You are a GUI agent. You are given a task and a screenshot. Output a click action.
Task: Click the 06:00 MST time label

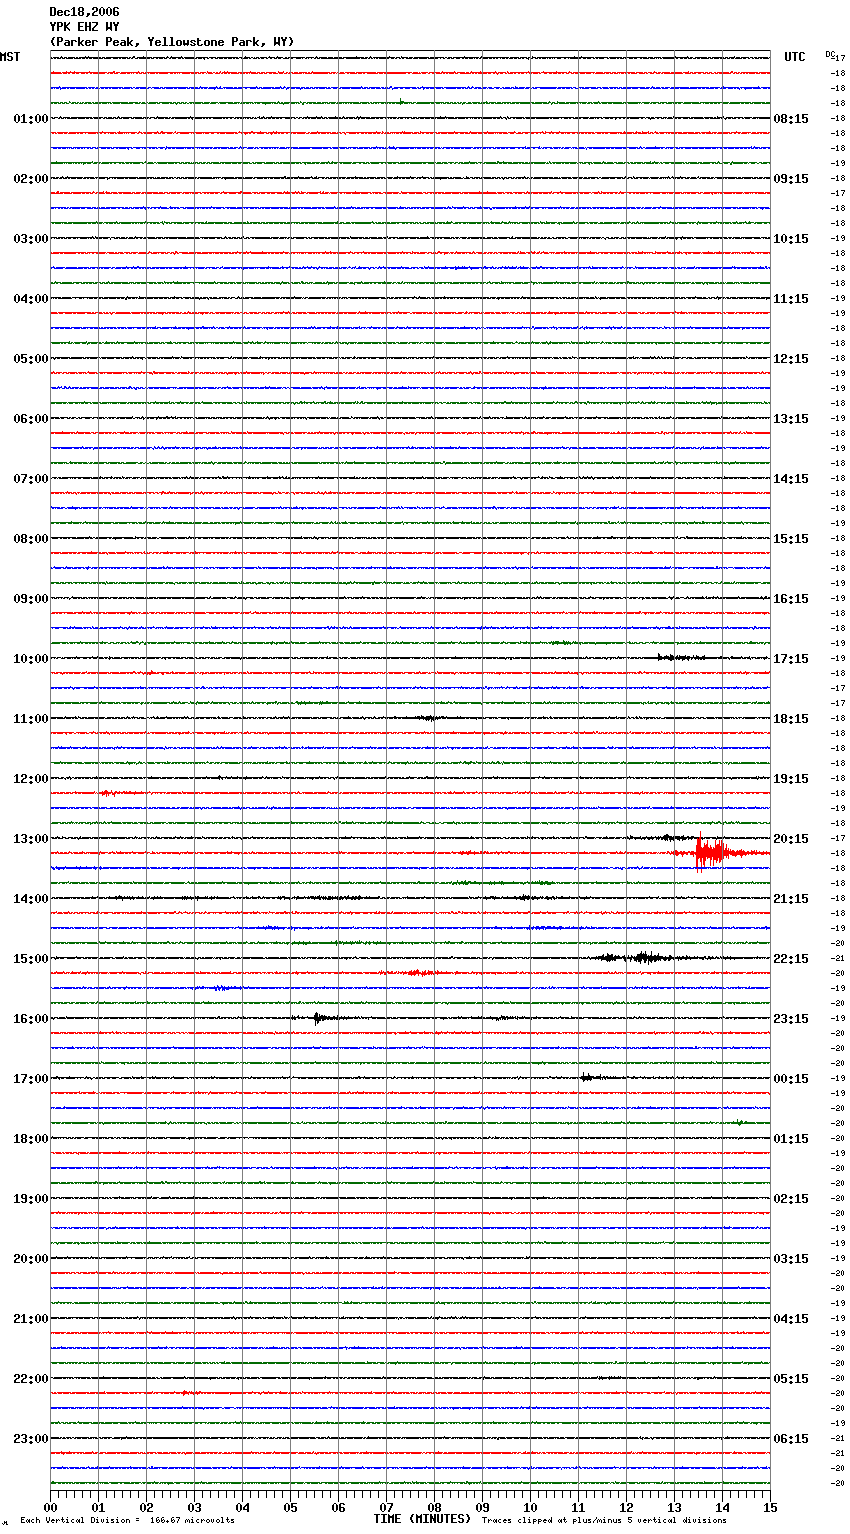pos(31,419)
